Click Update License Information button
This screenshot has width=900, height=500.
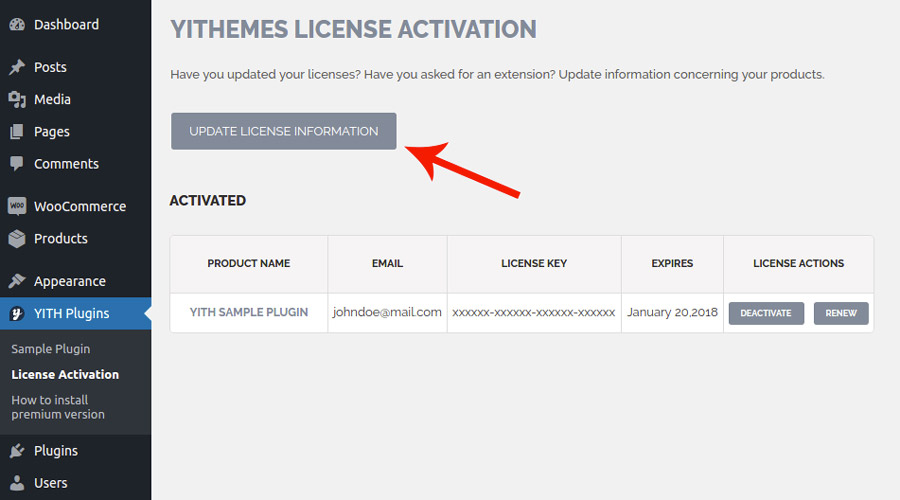pyautogui.click(x=284, y=131)
